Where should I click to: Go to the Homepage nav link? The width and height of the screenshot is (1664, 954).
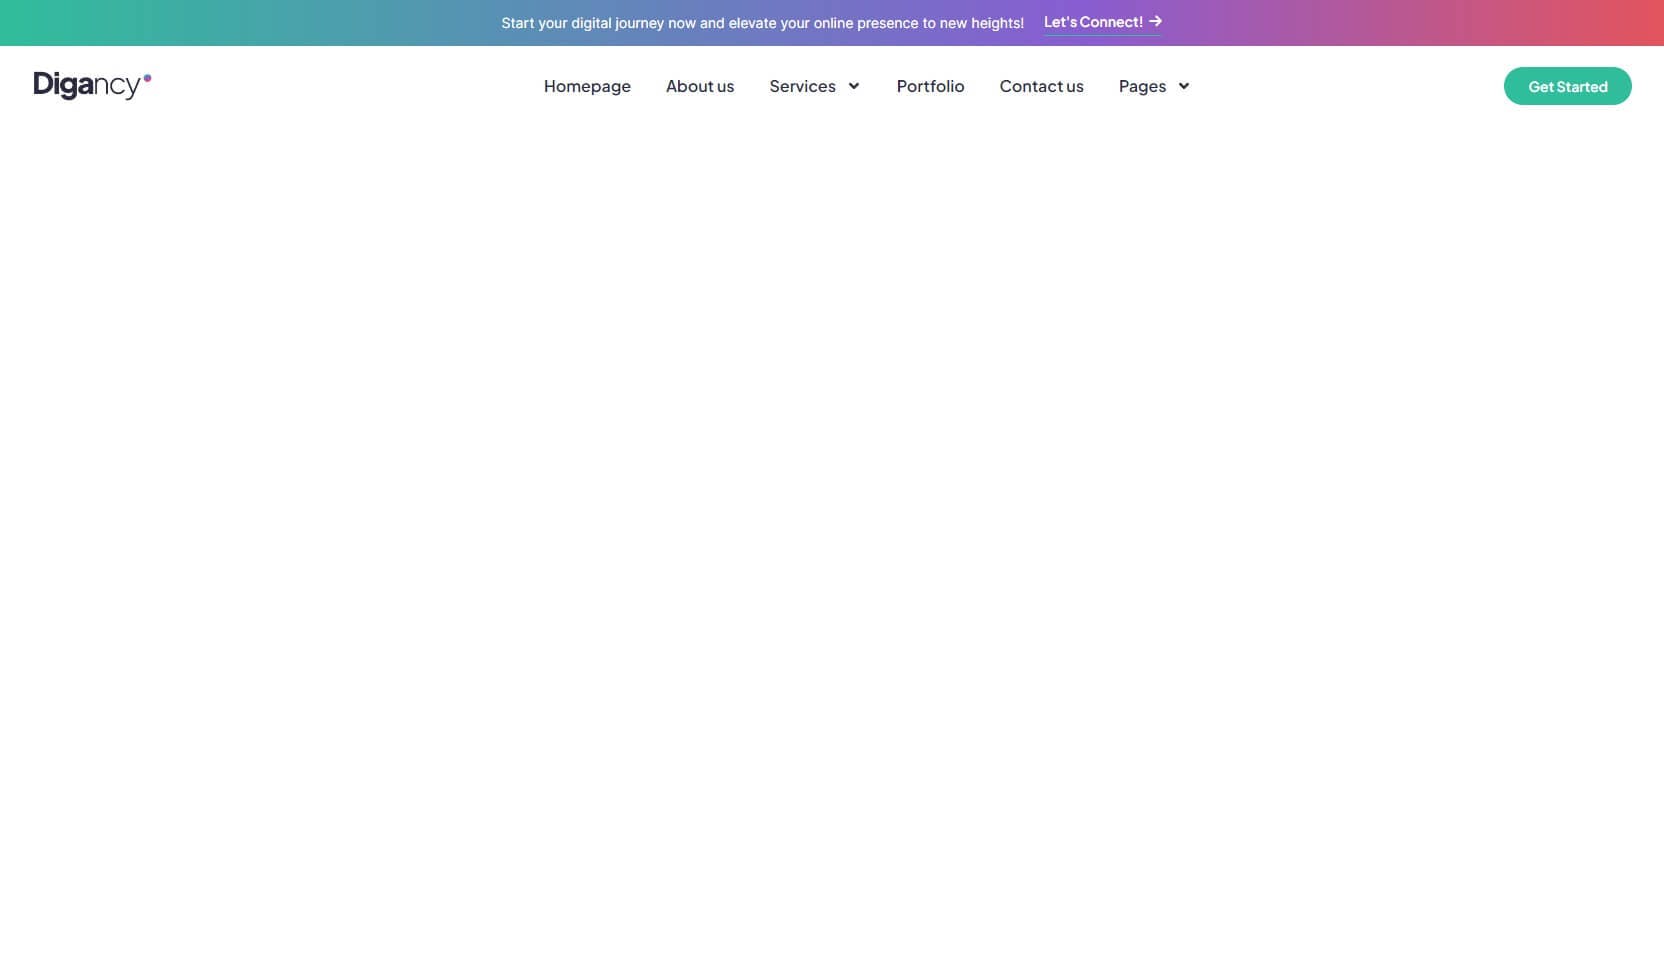587,86
